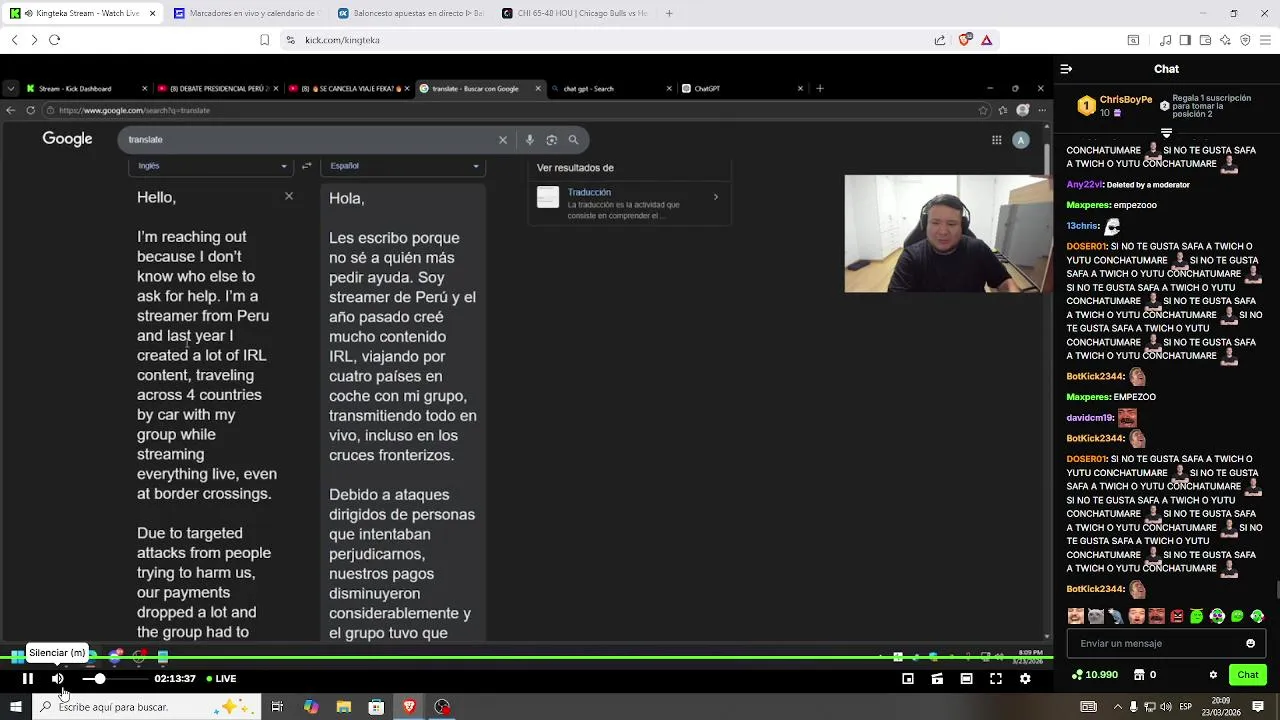Pause the Kick live stream
The image size is (1280, 720).
click(28, 678)
